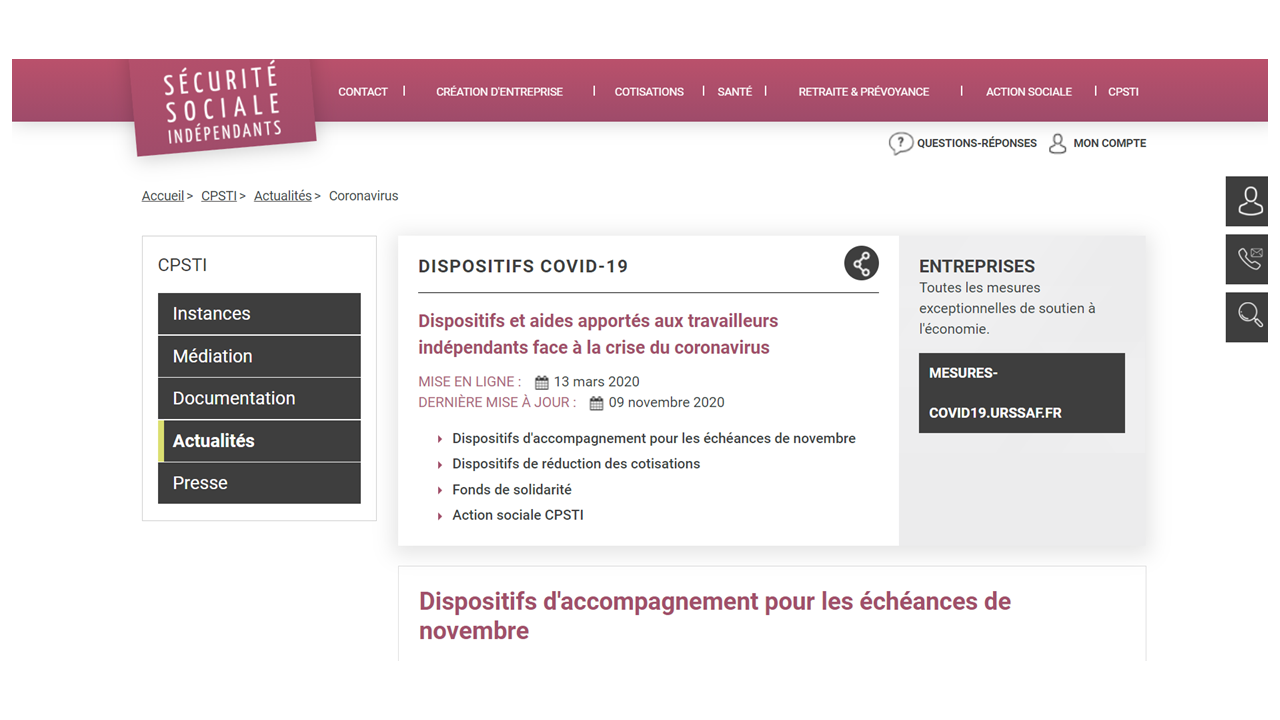The width and height of the screenshot is (1280, 720).
Task: Open the user profile icon on right sidebar
Action: click(x=1250, y=201)
